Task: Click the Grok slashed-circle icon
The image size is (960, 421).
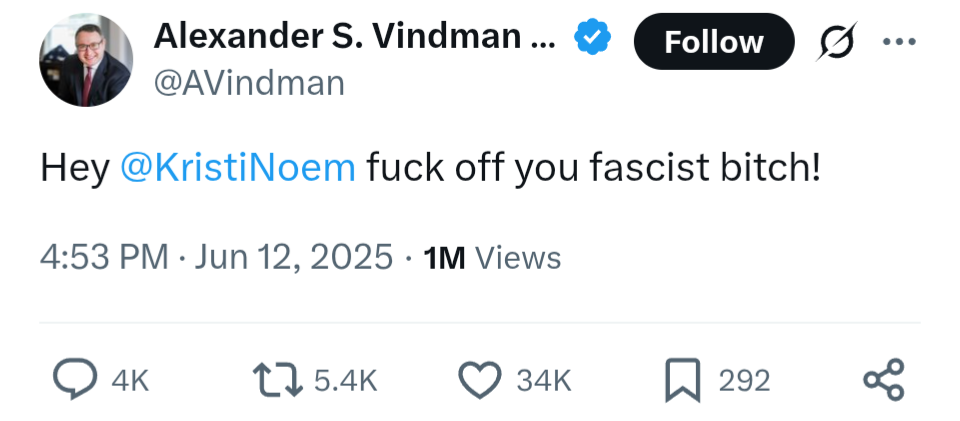Action: [x=833, y=41]
